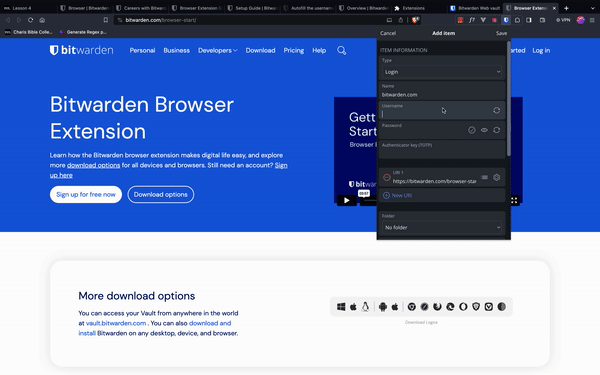Expand the Developers navigation menu
The width and height of the screenshot is (600, 375).
tap(217, 51)
